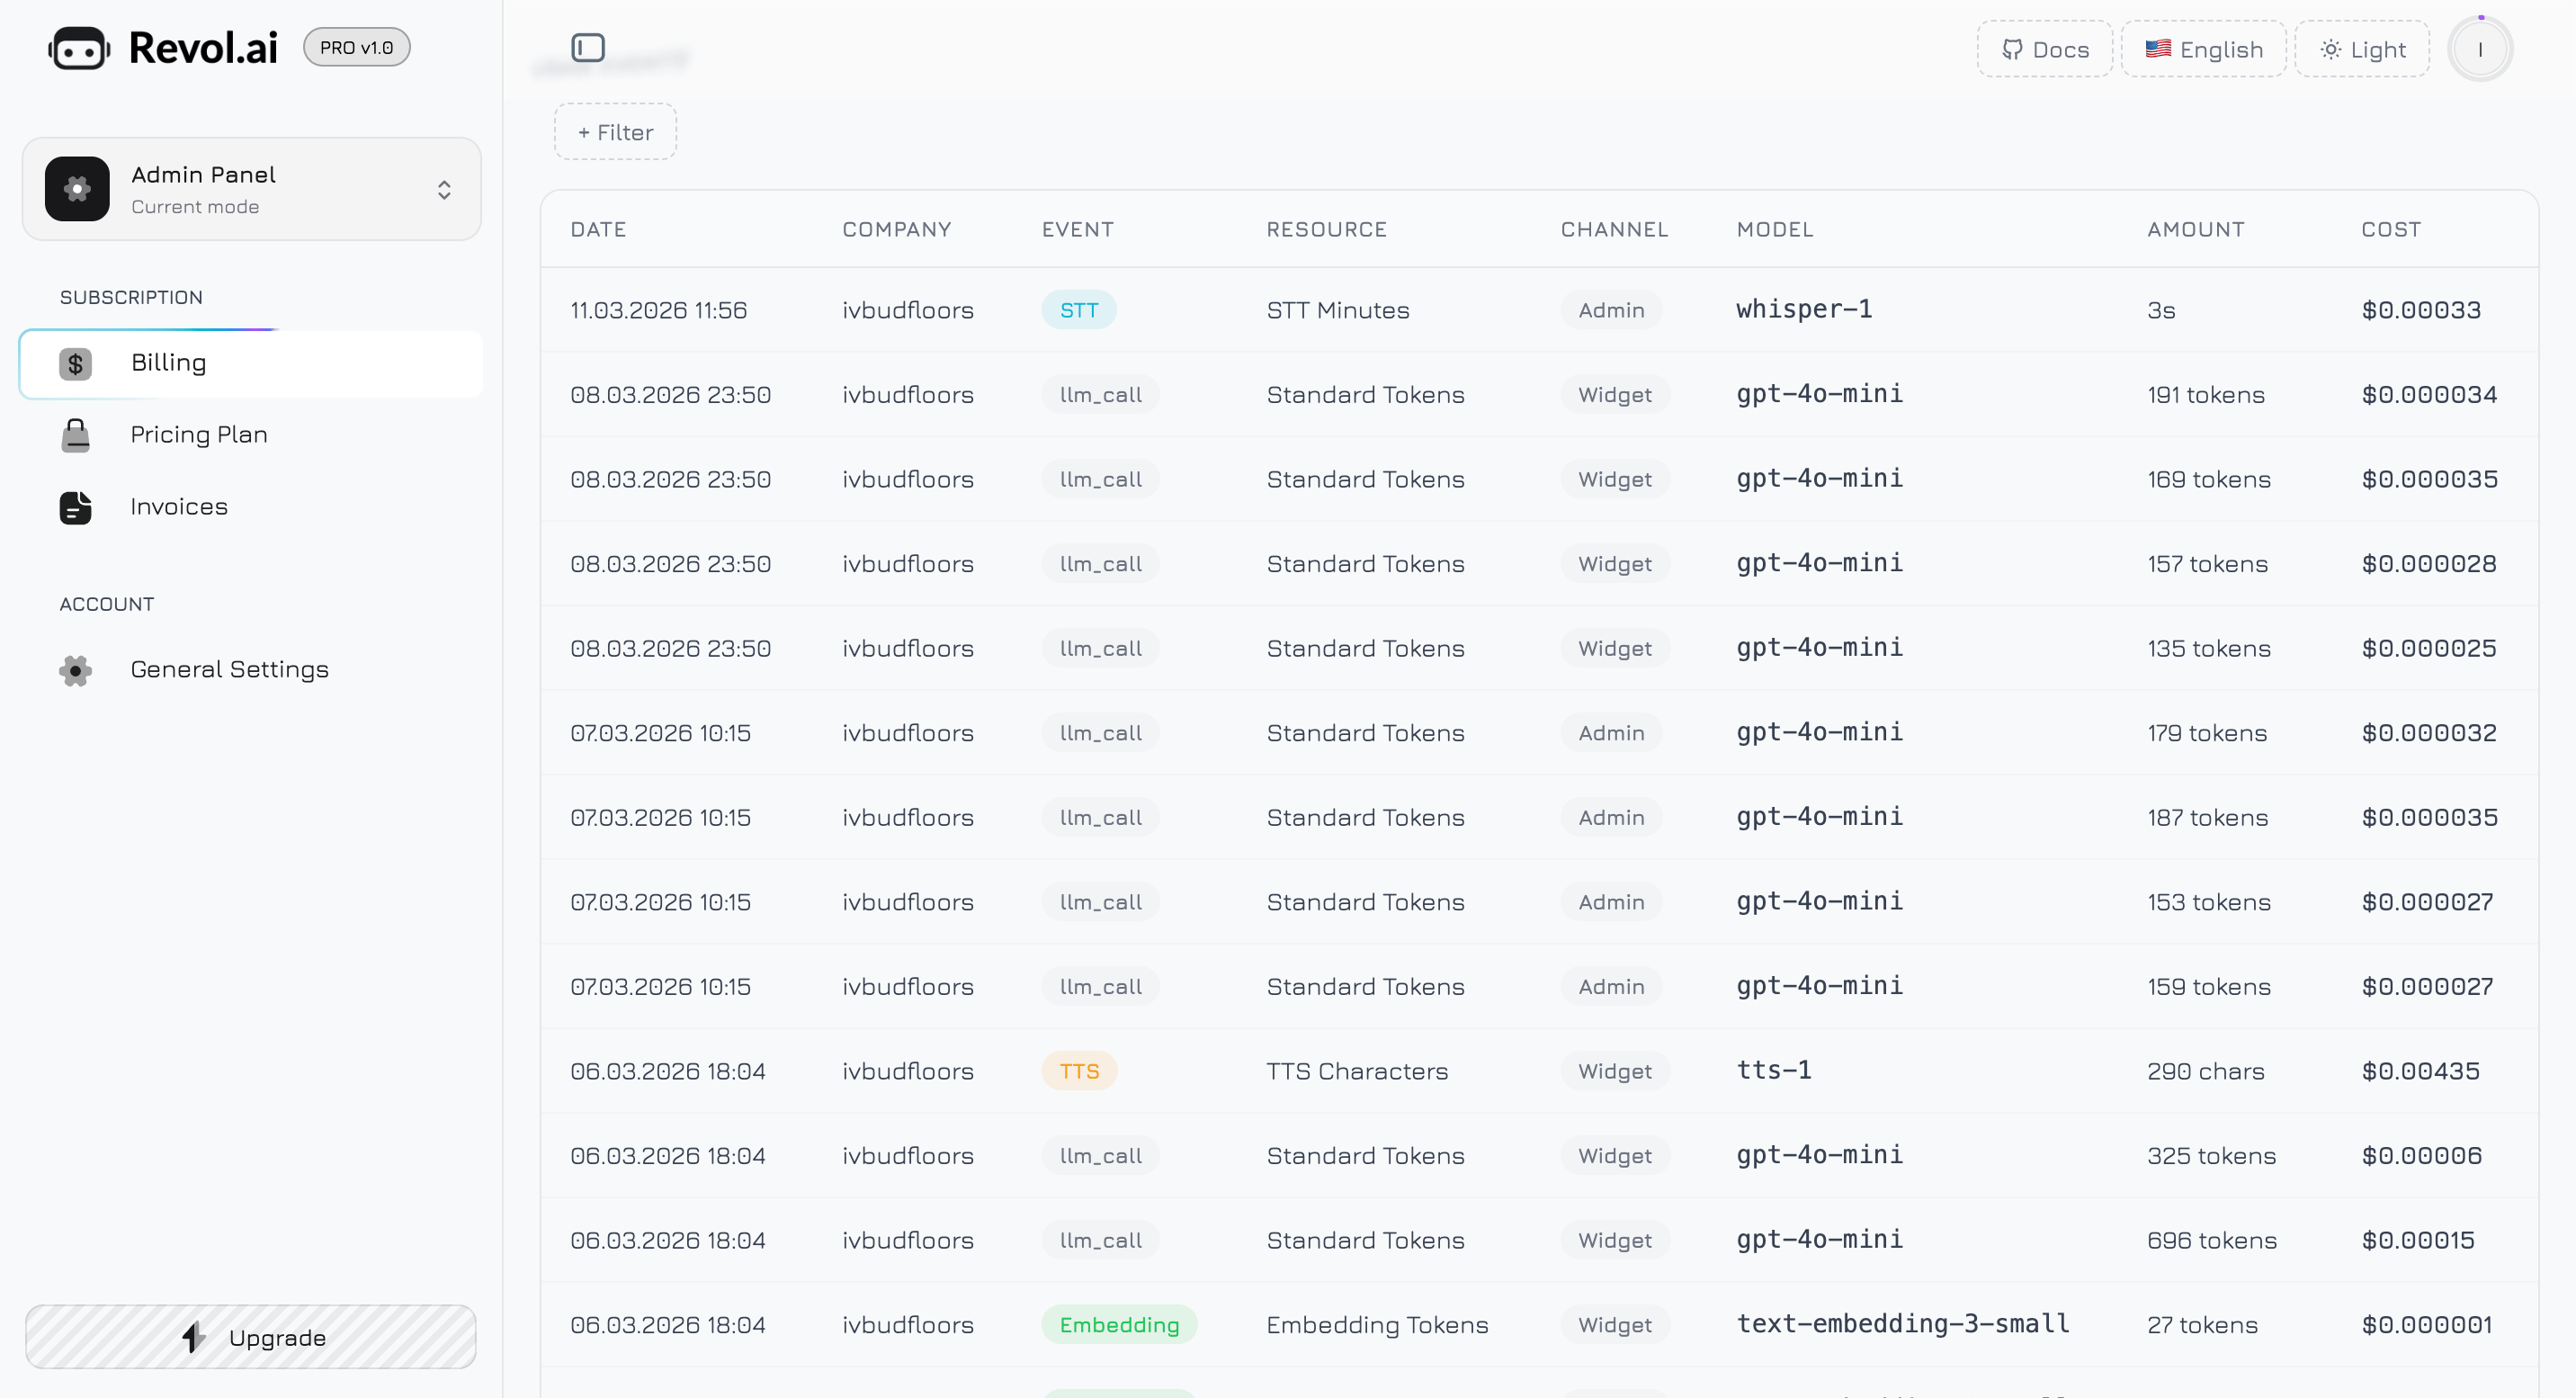Click the 169 tokens amount
This screenshot has height=1398, width=2576.
(2208, 479)
